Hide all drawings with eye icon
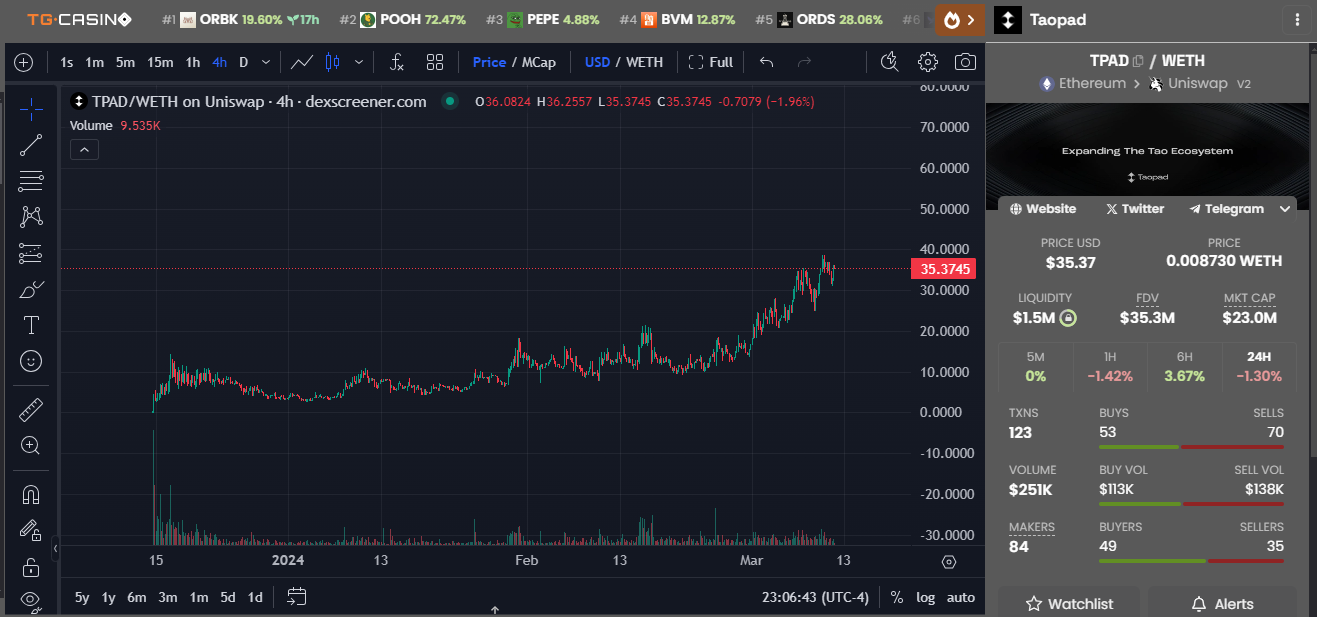Screen dimensions: 1317x617 point(31,601)
